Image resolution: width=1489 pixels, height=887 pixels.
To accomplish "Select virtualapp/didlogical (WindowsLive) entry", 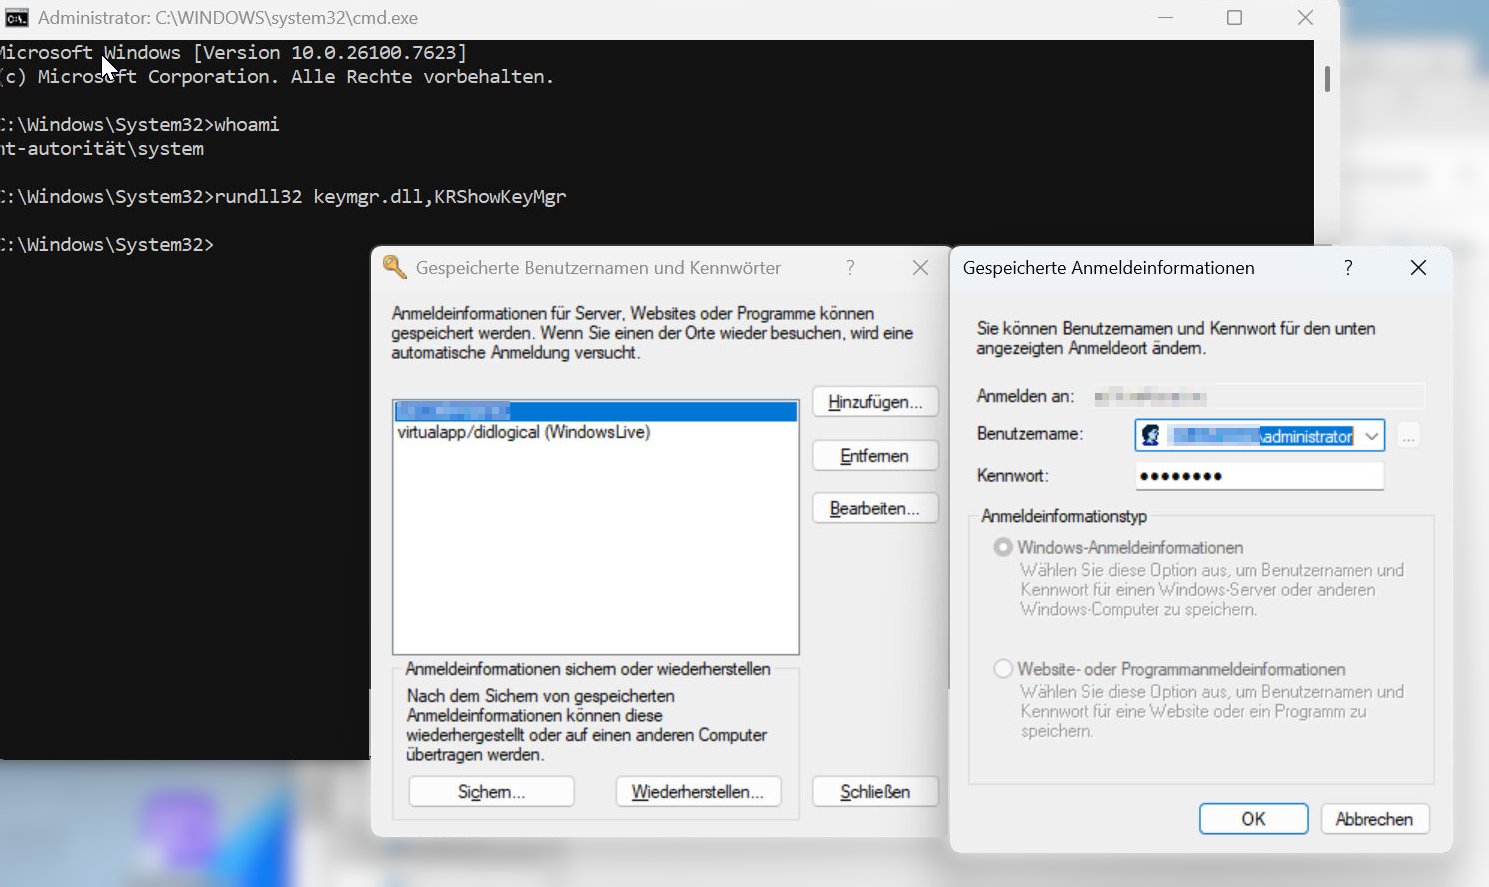I will point(523,432).
